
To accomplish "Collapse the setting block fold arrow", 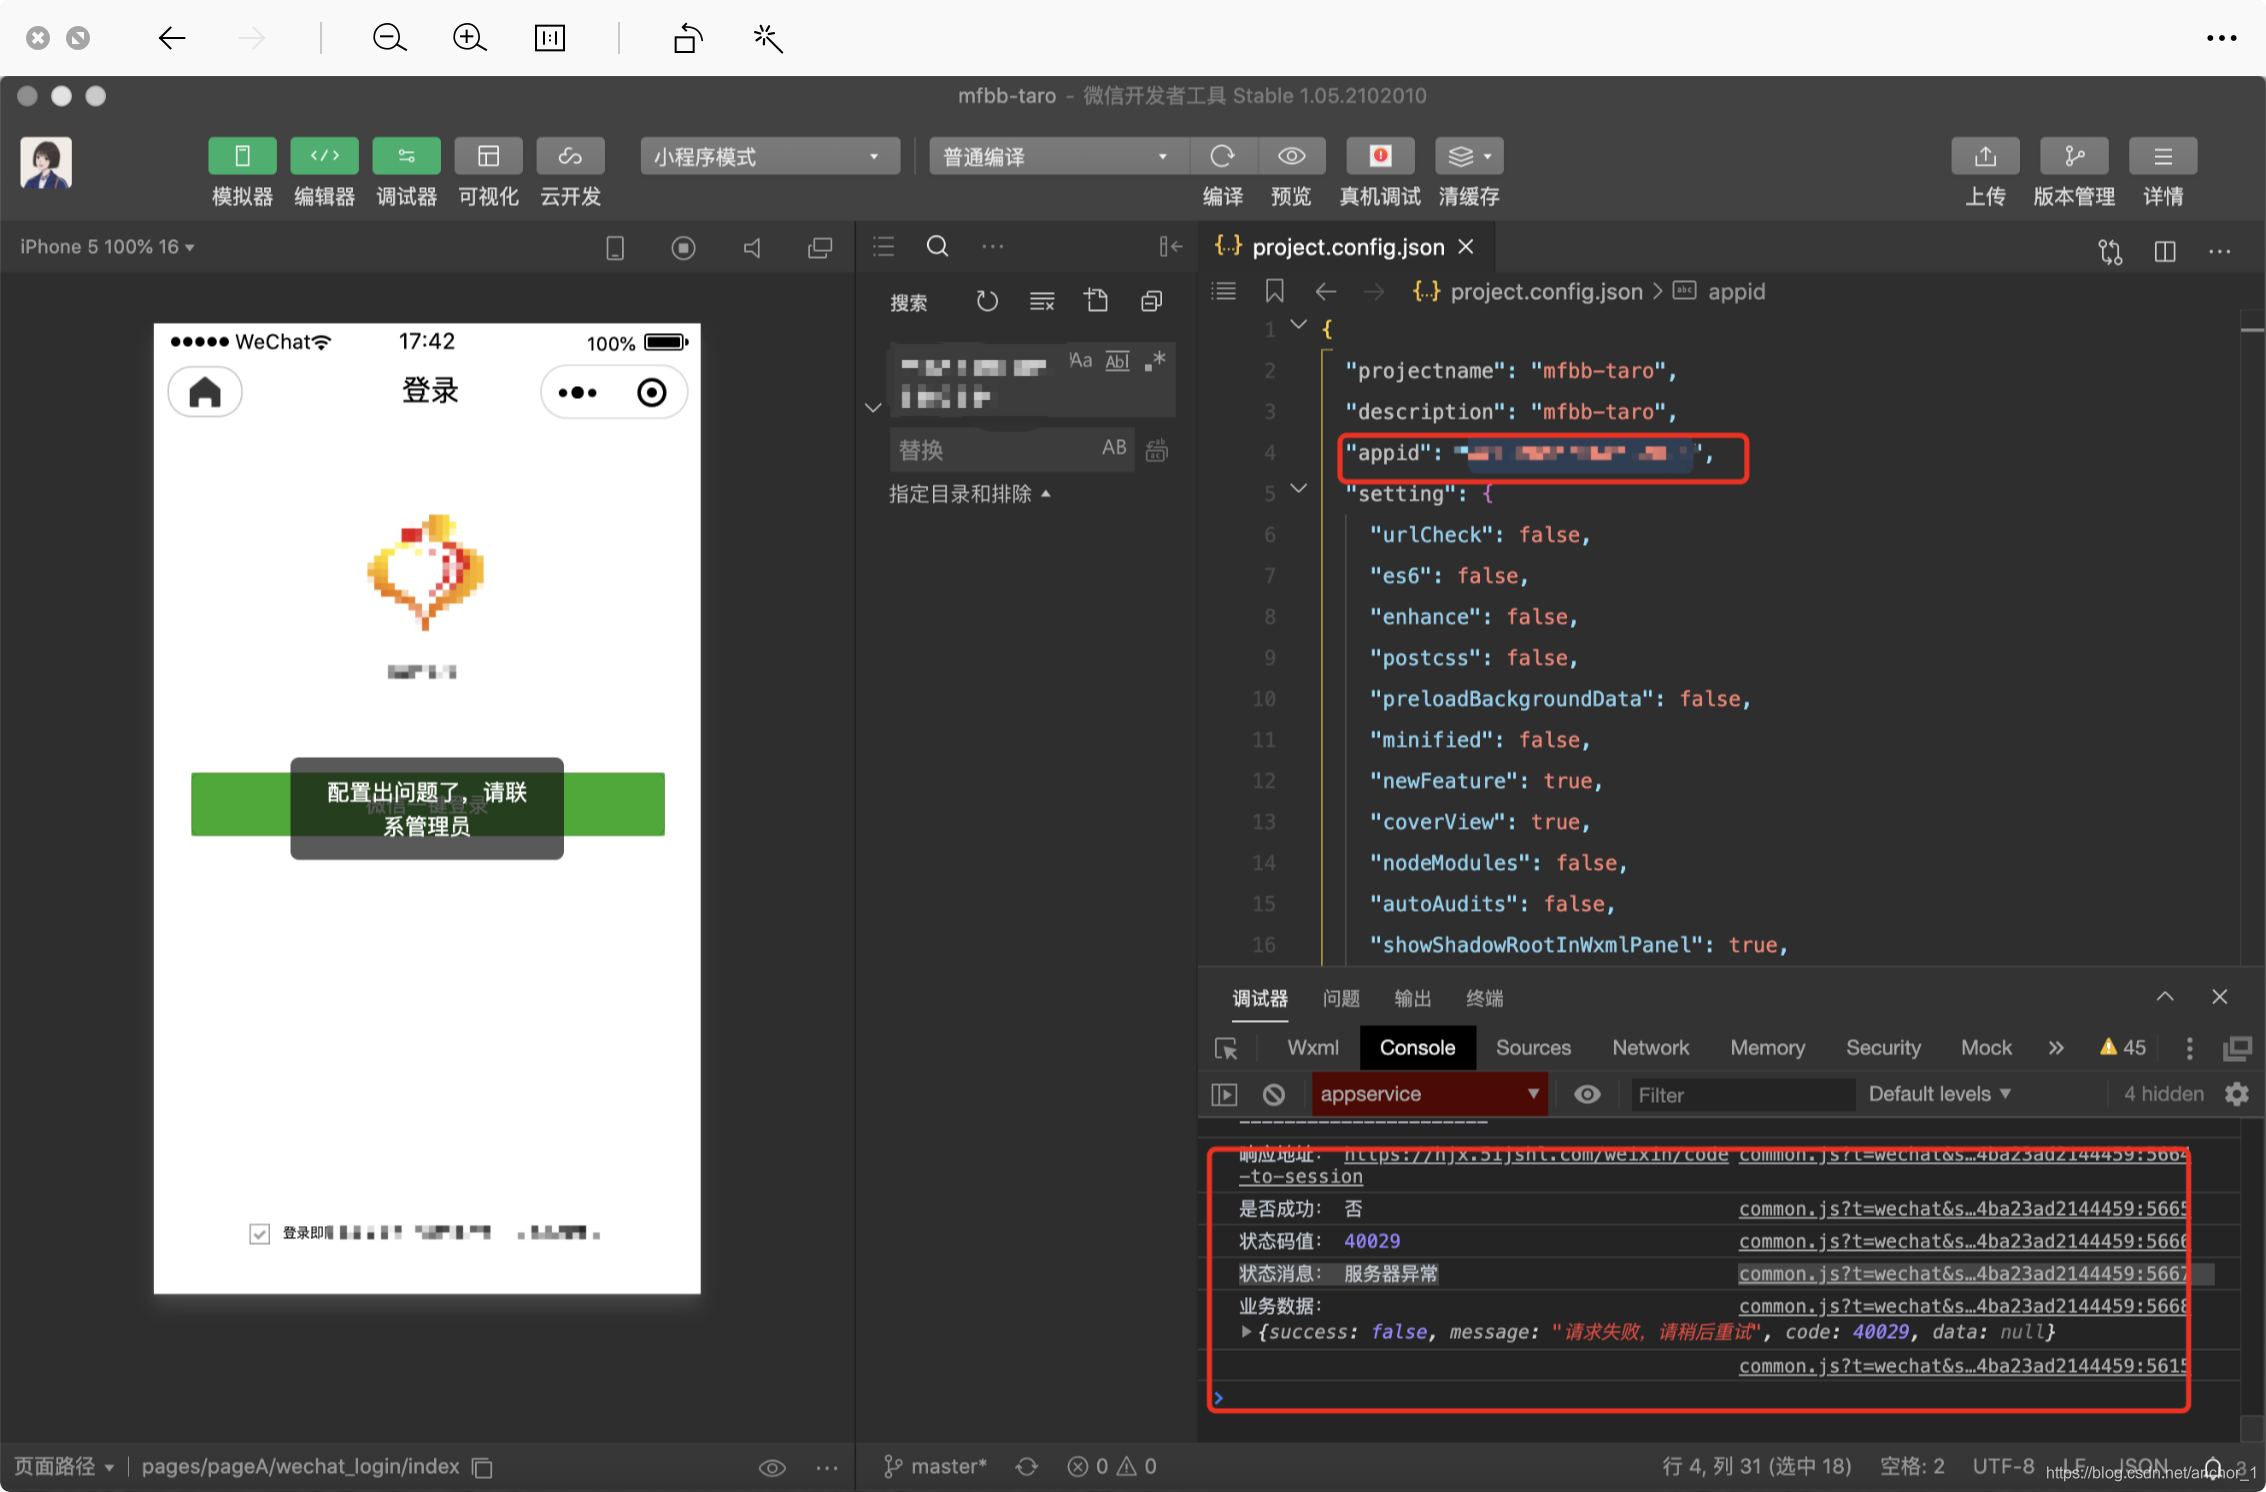I will click(x=1299, y=489).
